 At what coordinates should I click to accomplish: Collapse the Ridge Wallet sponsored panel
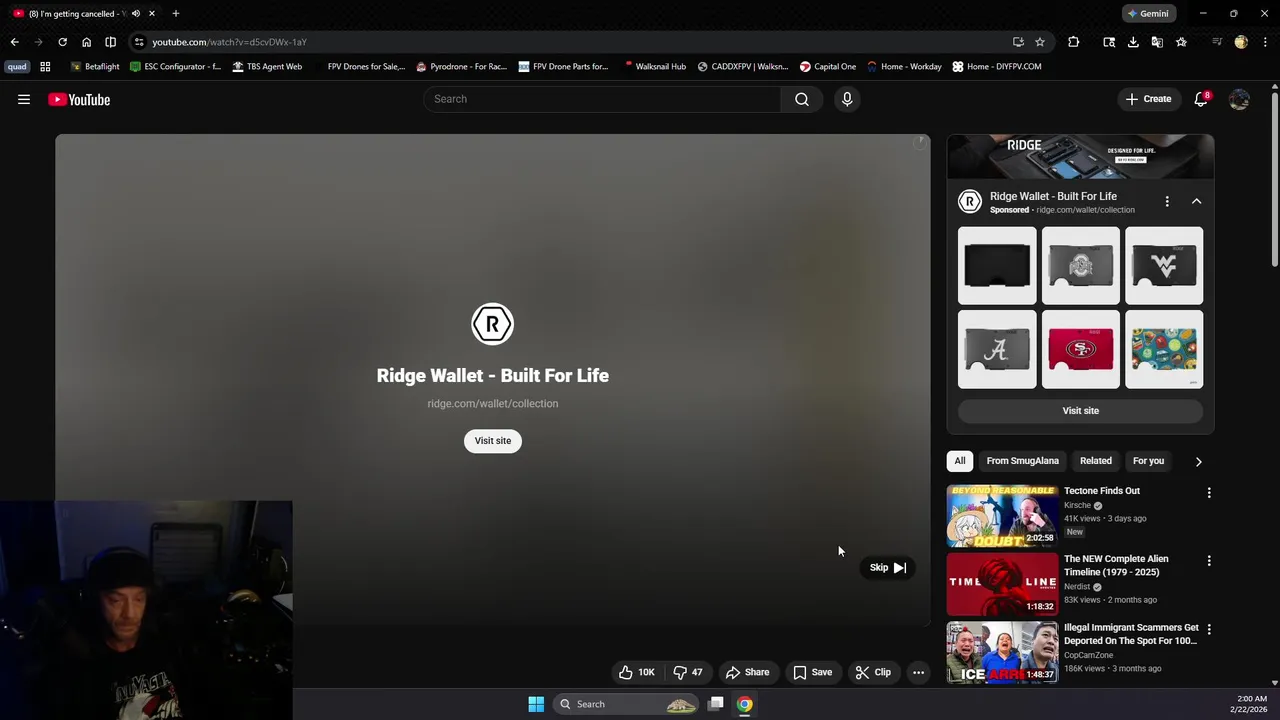click(1196, 201)
